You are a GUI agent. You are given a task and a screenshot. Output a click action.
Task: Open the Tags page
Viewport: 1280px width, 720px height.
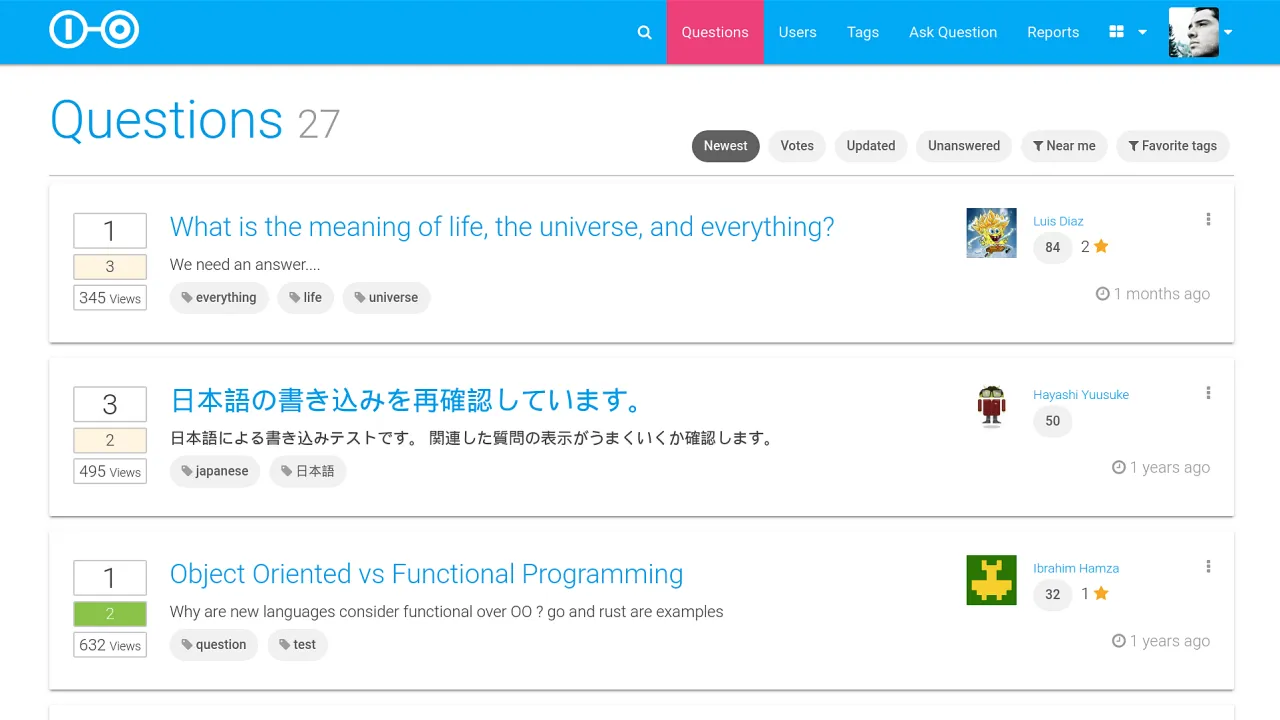(862, 32)
